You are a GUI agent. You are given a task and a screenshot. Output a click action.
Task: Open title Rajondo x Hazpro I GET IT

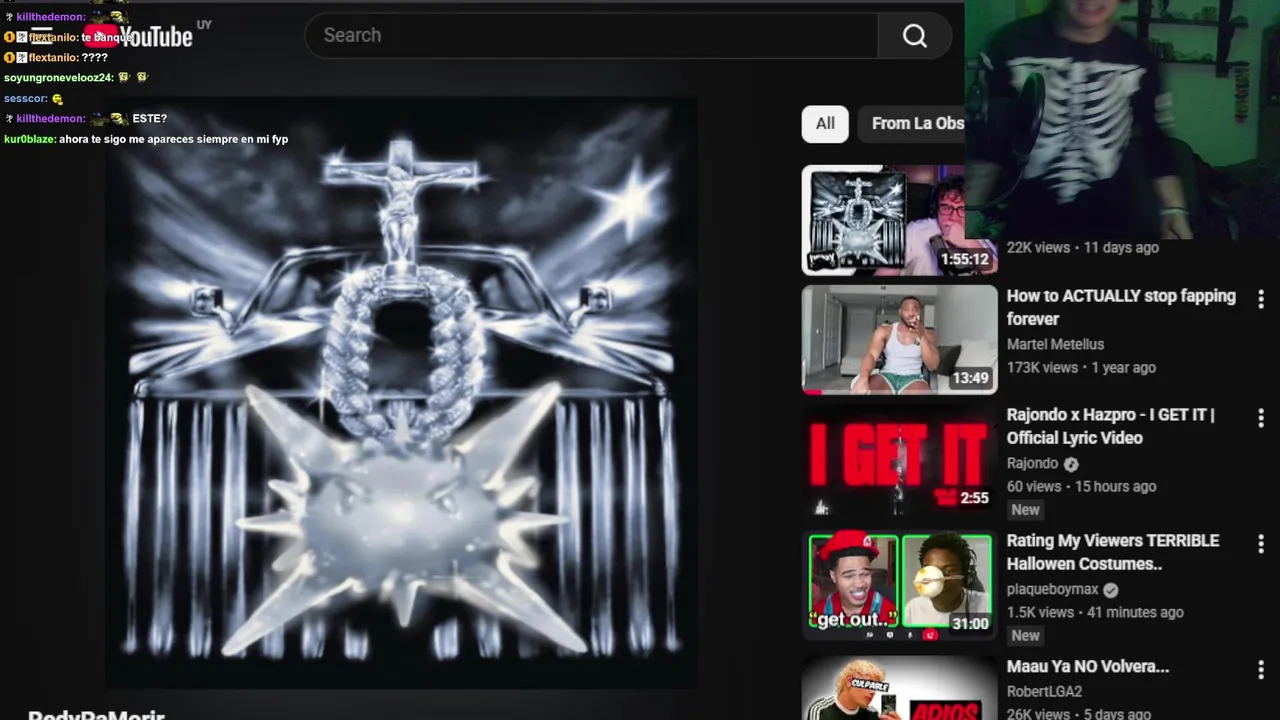tap(1110, 426)
